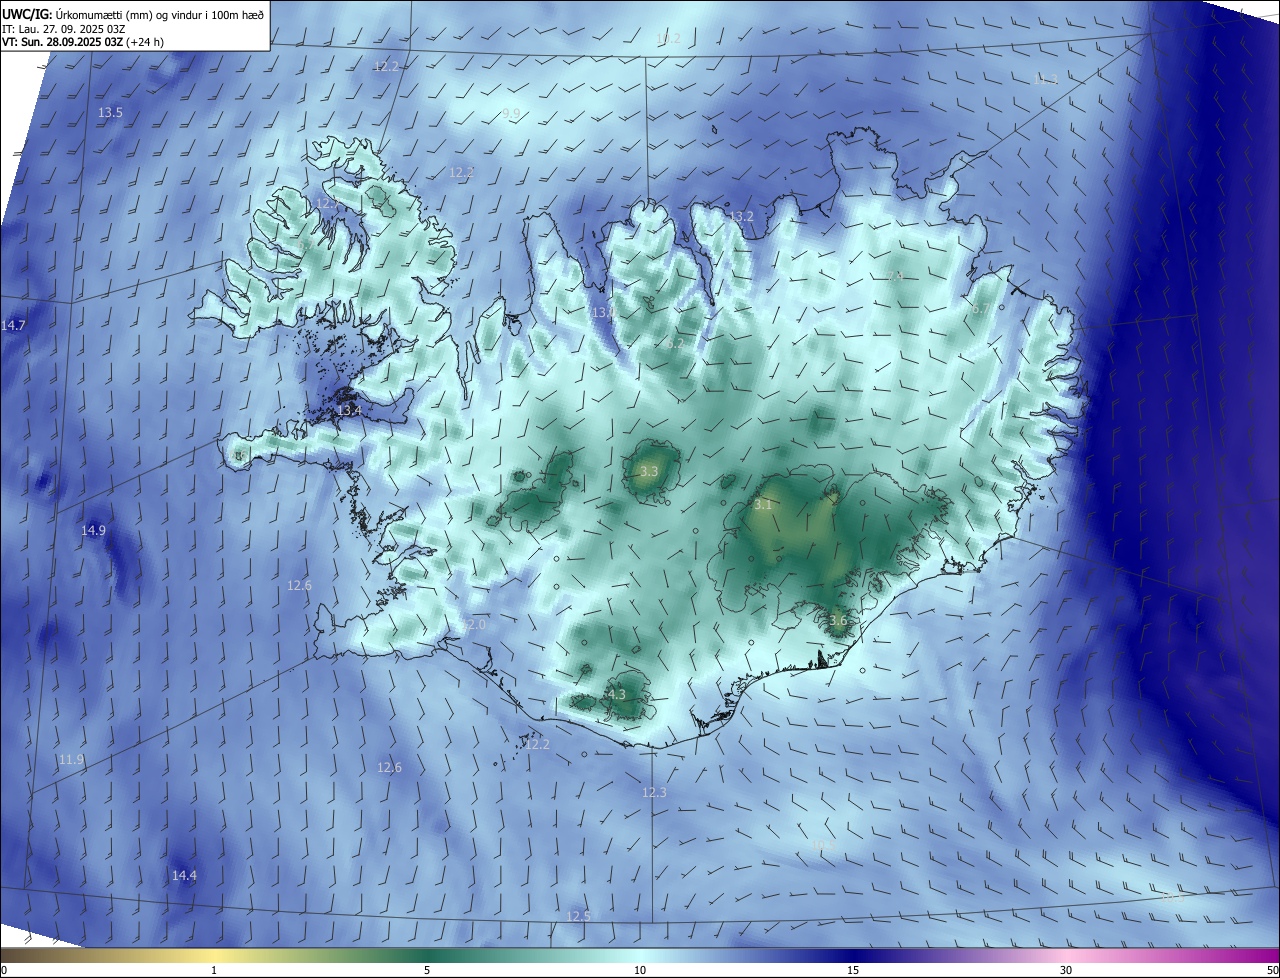Image resolution: width=1280 pixels, height=978 pixels.
Task: Click the colorbar tick labeled 0
Action: [x=4, y=970]
